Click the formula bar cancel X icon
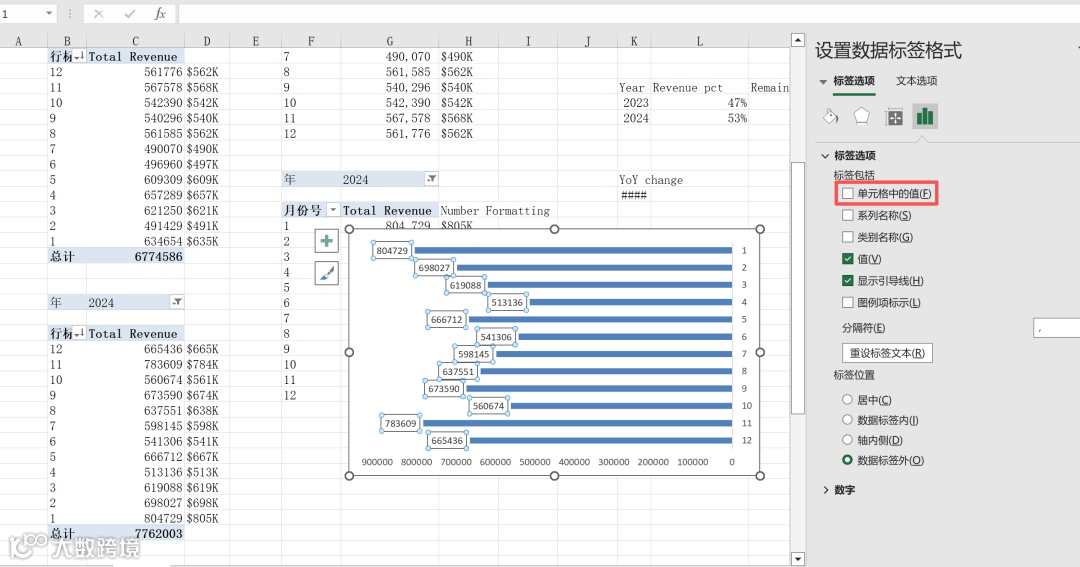The width and height of the screenshot is (1080, 567). (x=98, y=14)
